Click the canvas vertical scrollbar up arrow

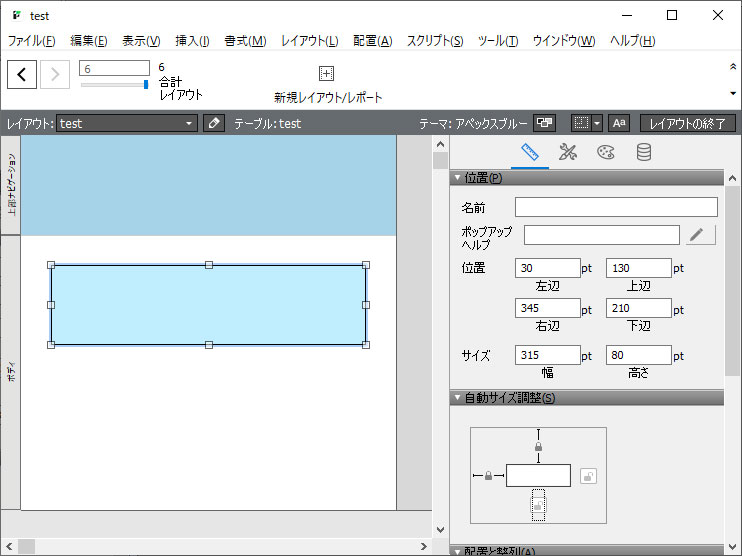click(441, 144)
